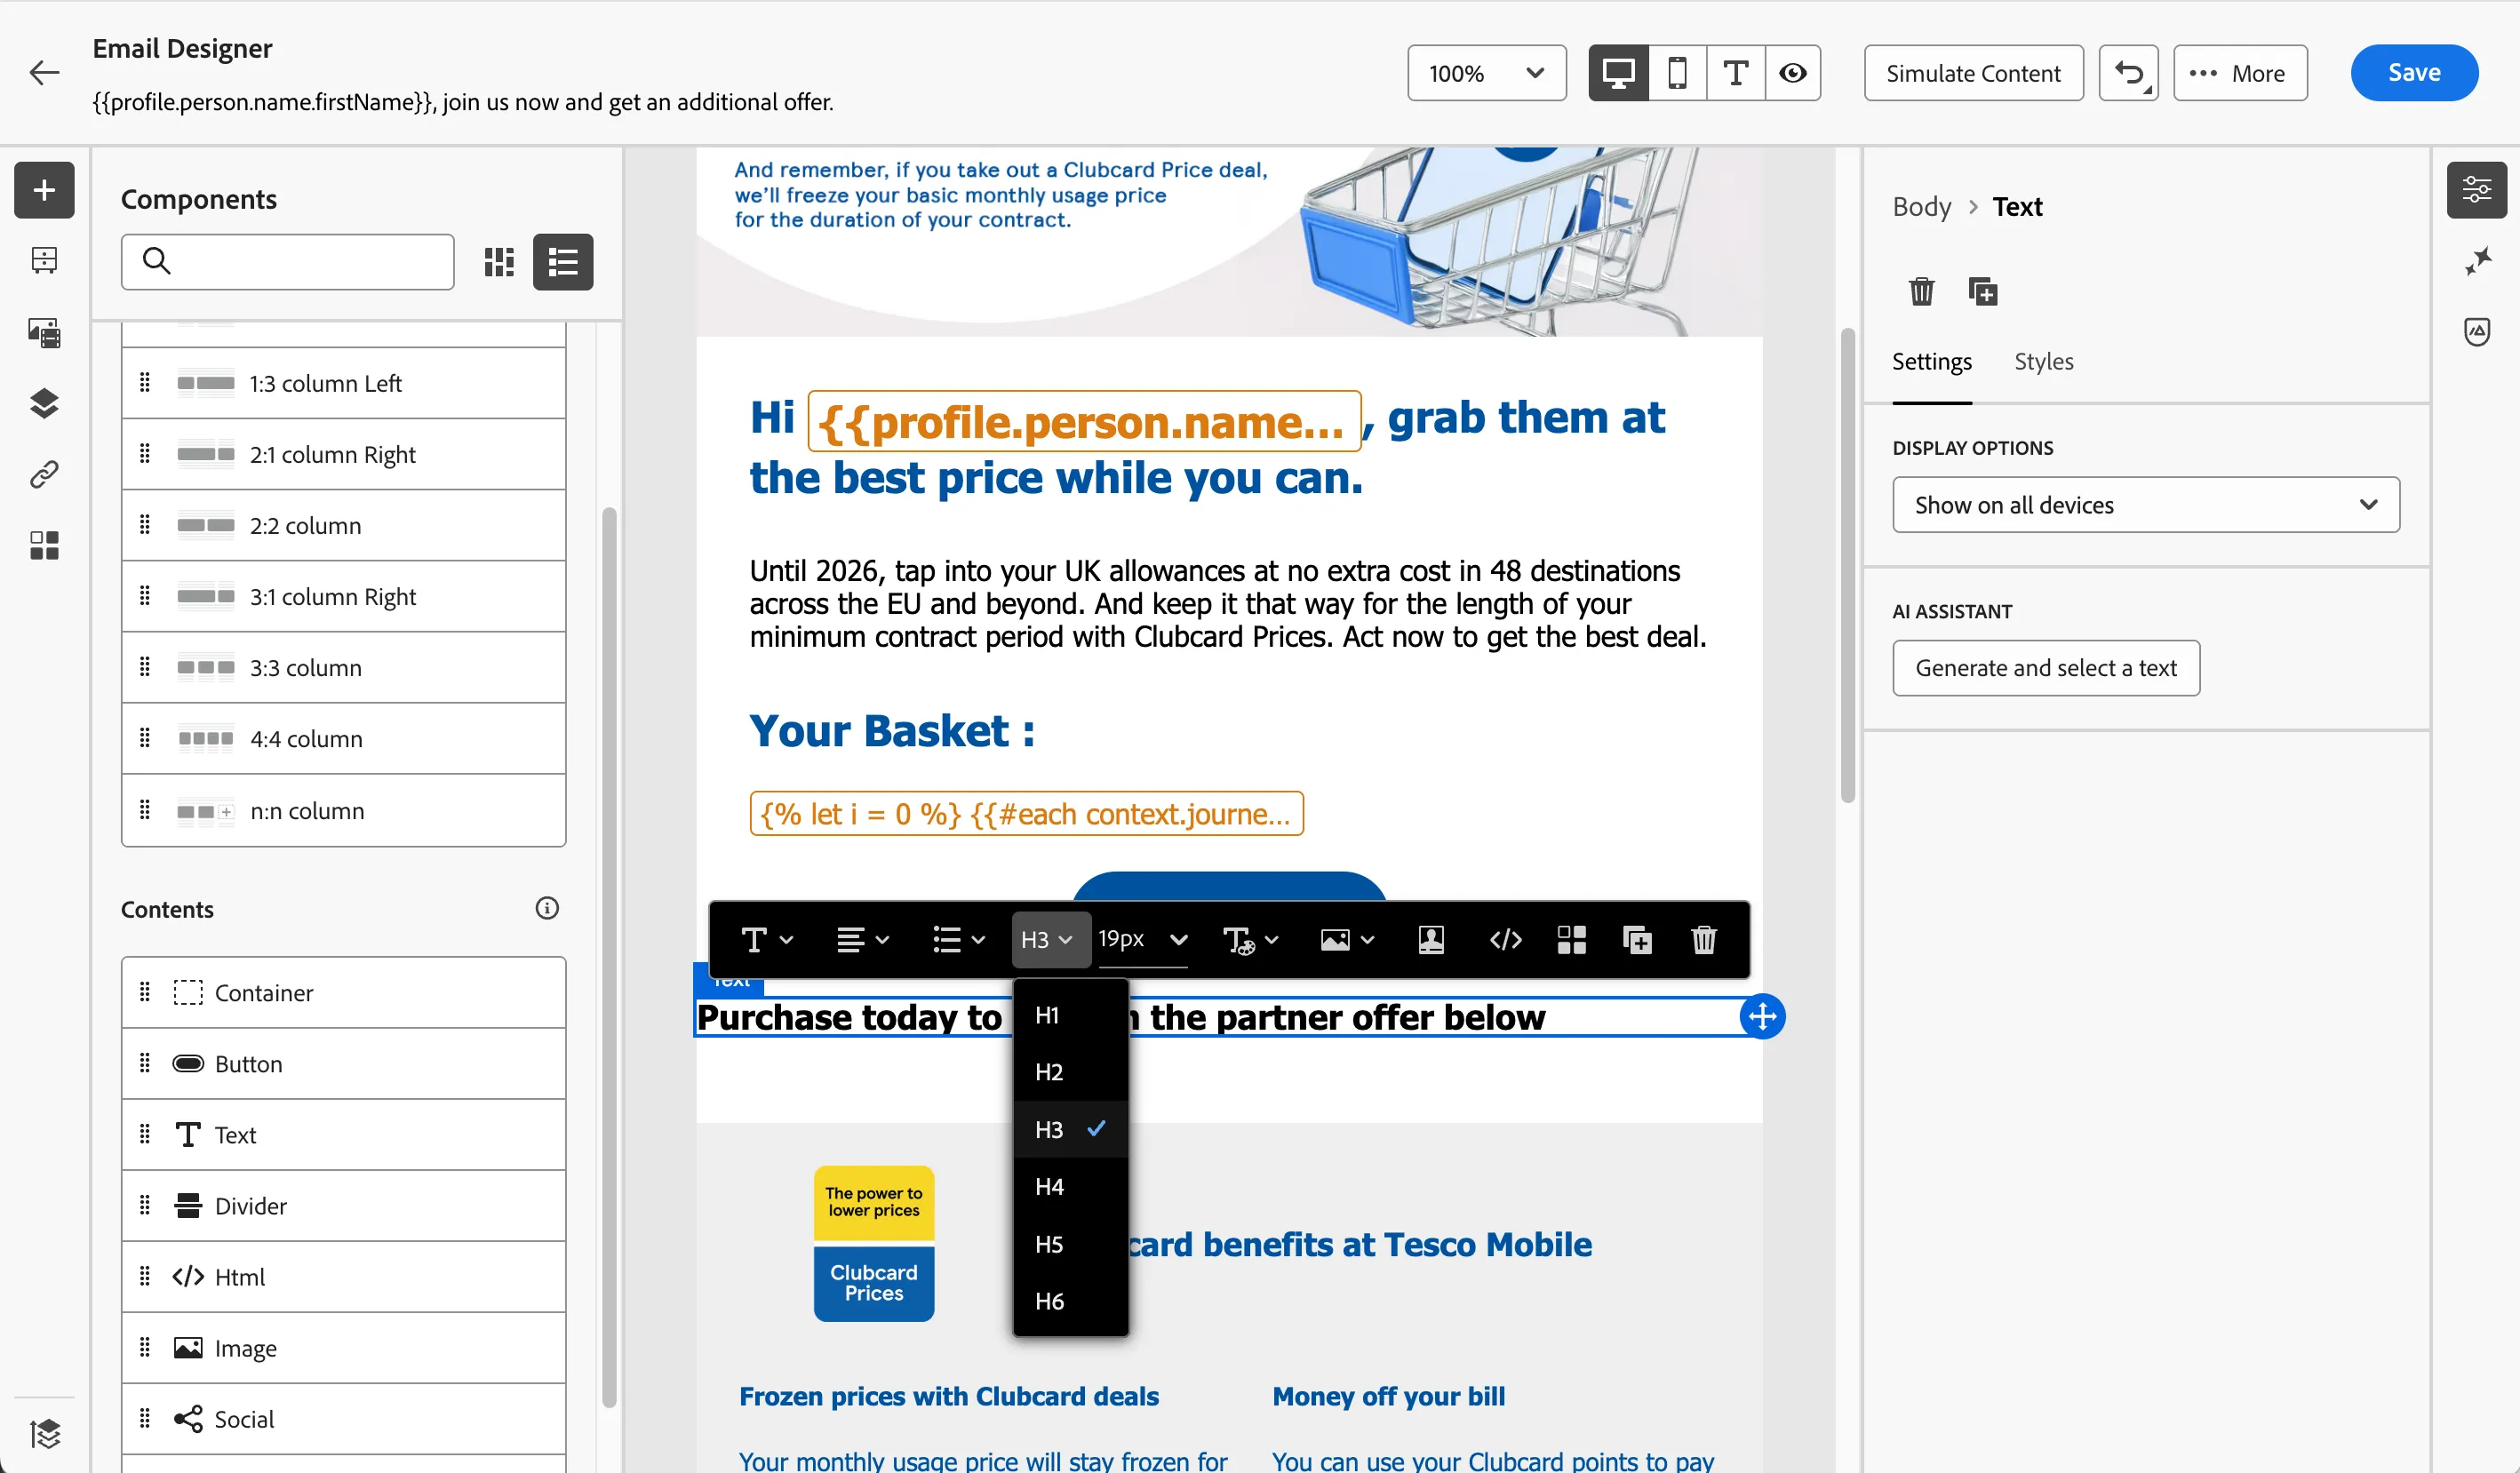Screen dimensions: 2520x1473
Task: Open the asset picker image icon in rail
Action: pos(44,332)
